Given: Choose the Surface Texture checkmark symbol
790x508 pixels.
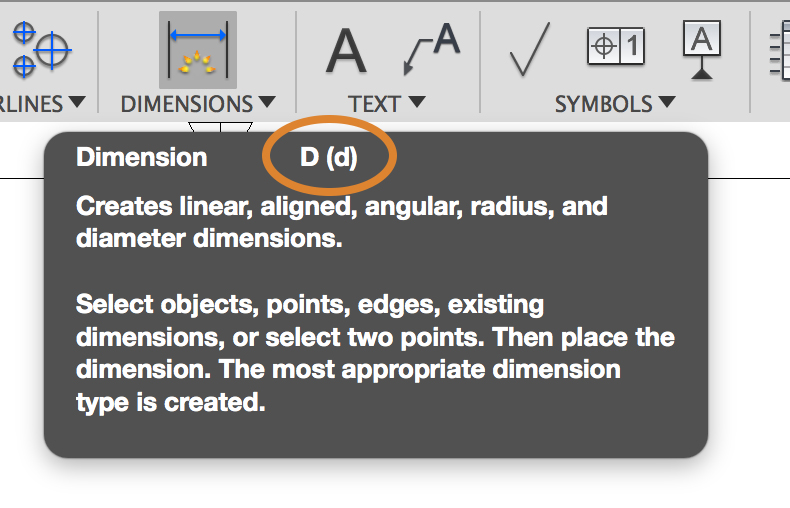Looking at the screenshot, I should (530, 50).
